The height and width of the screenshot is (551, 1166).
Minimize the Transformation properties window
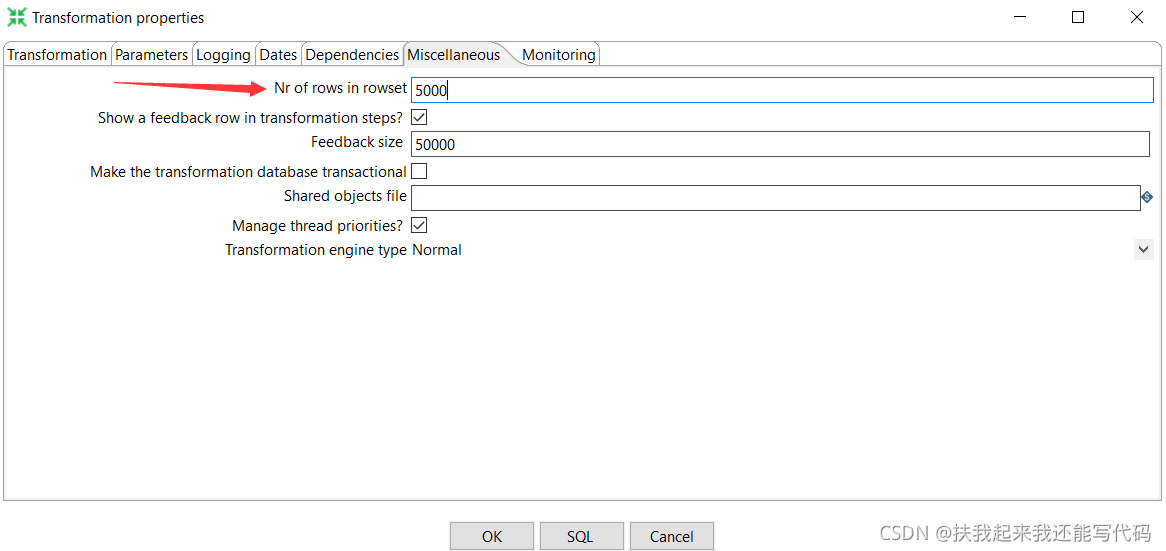tap(1019, 17)
